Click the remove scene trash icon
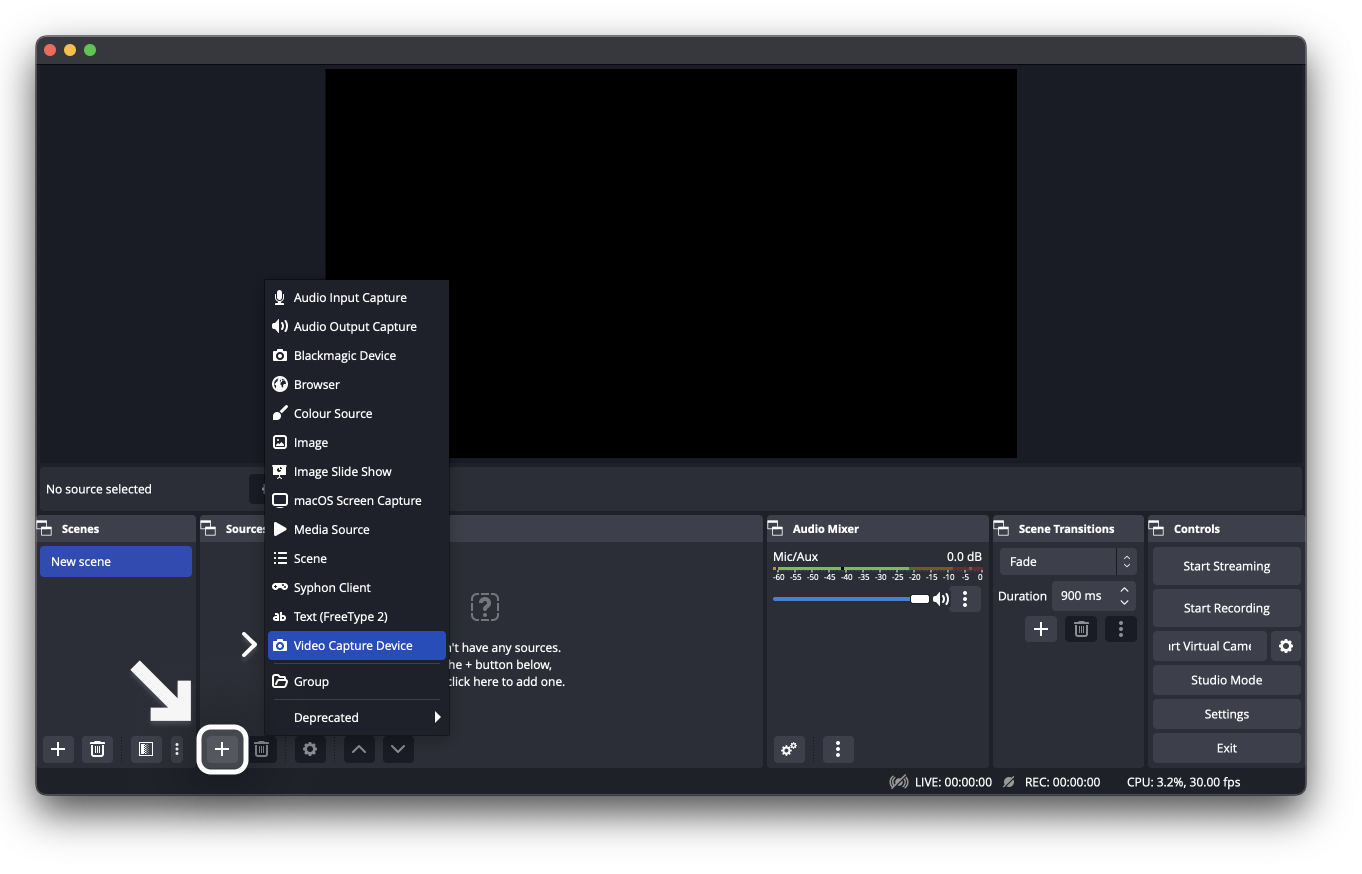 tap(97, 749)
